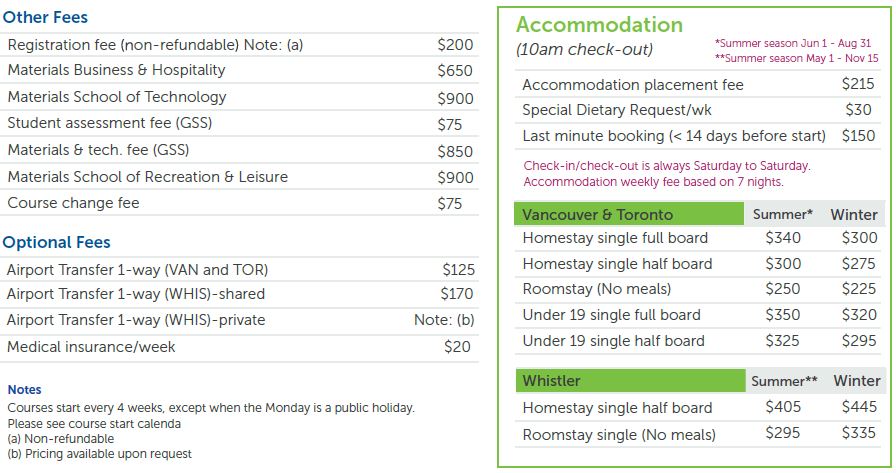This screenshot has height=473, width=896.
Task: Select the Last minute booking $150 price
Action: [858, 136]
